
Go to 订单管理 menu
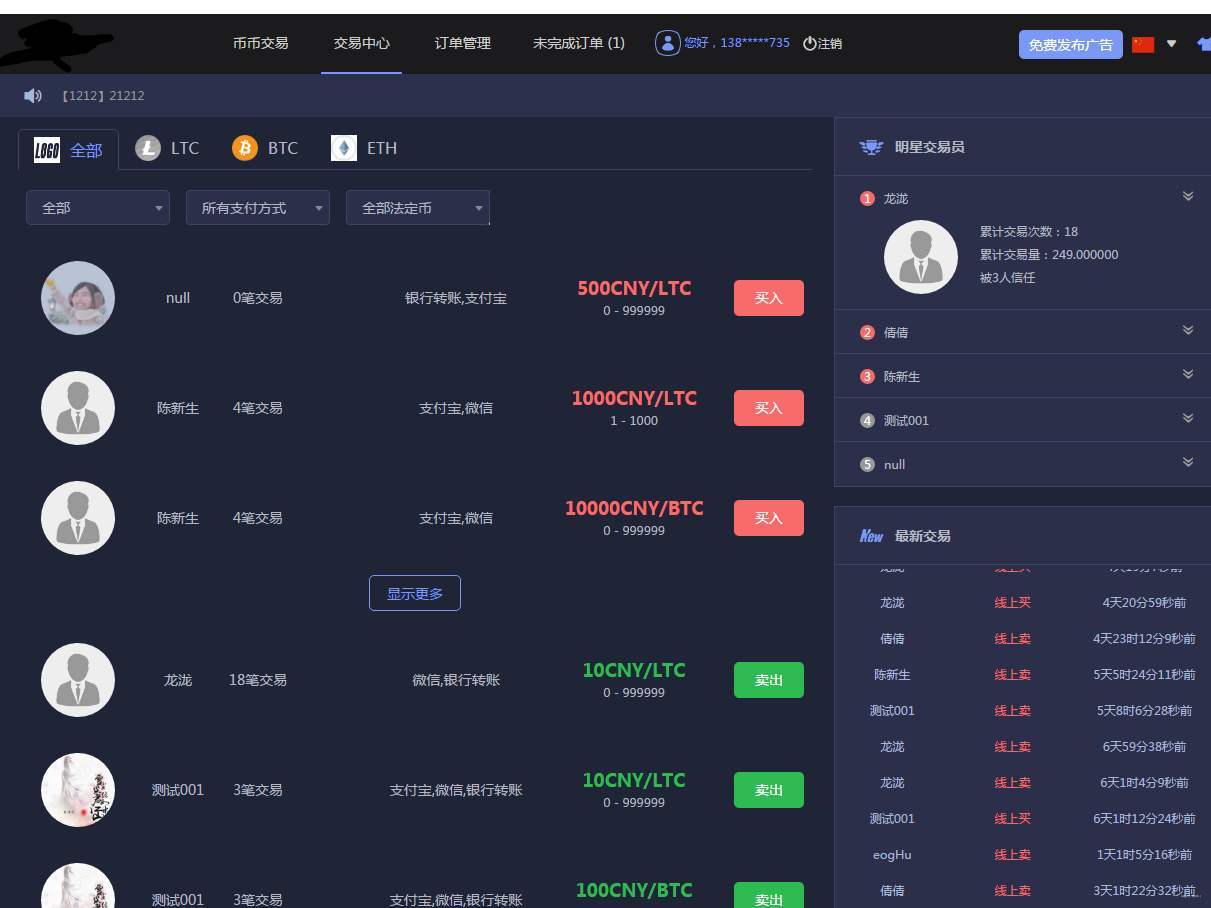463,44
